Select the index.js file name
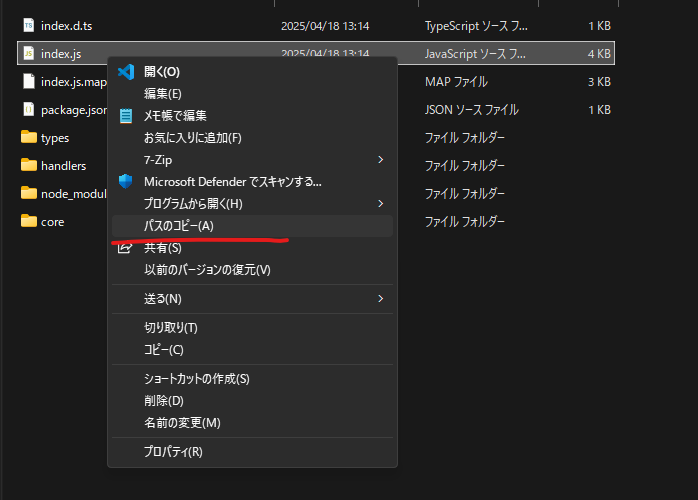Image resolution: width=698 pixels, height=500 pixels. pos(61,54)
